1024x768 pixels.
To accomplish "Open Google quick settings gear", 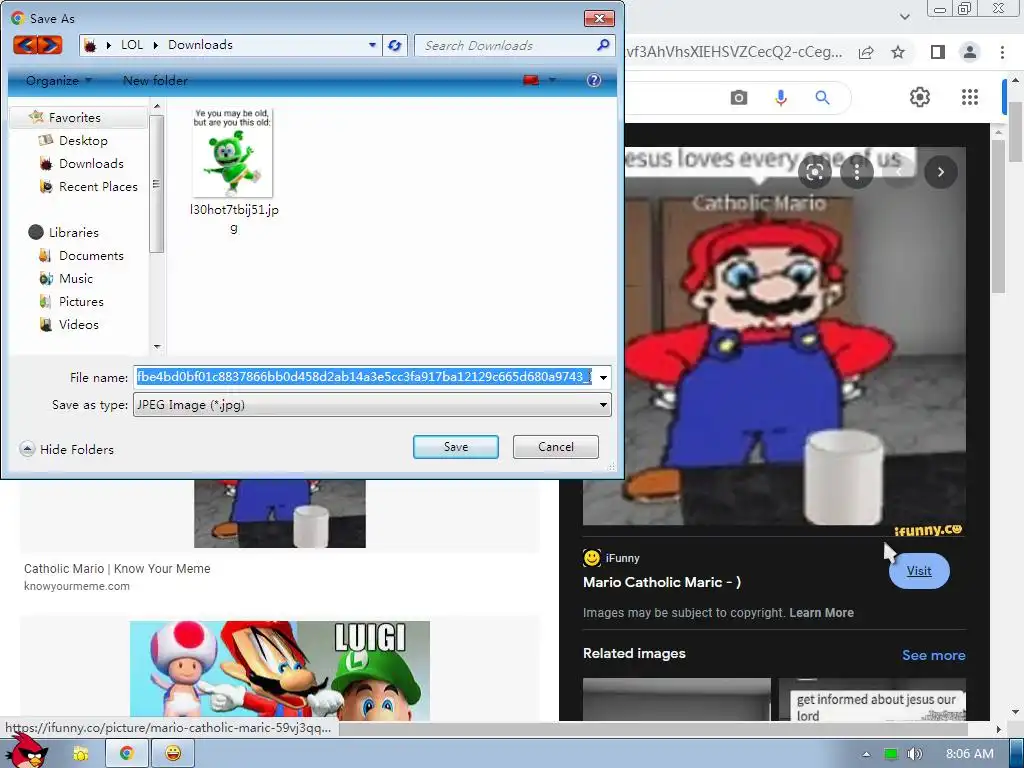I will click(920, 97).
